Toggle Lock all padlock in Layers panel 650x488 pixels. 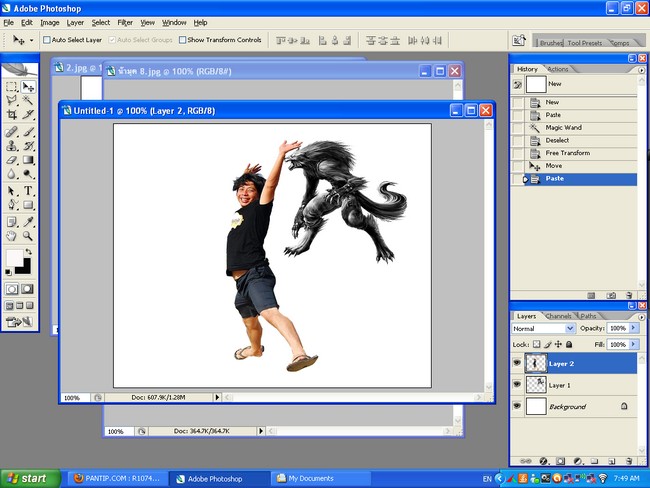tap(569, 344)
